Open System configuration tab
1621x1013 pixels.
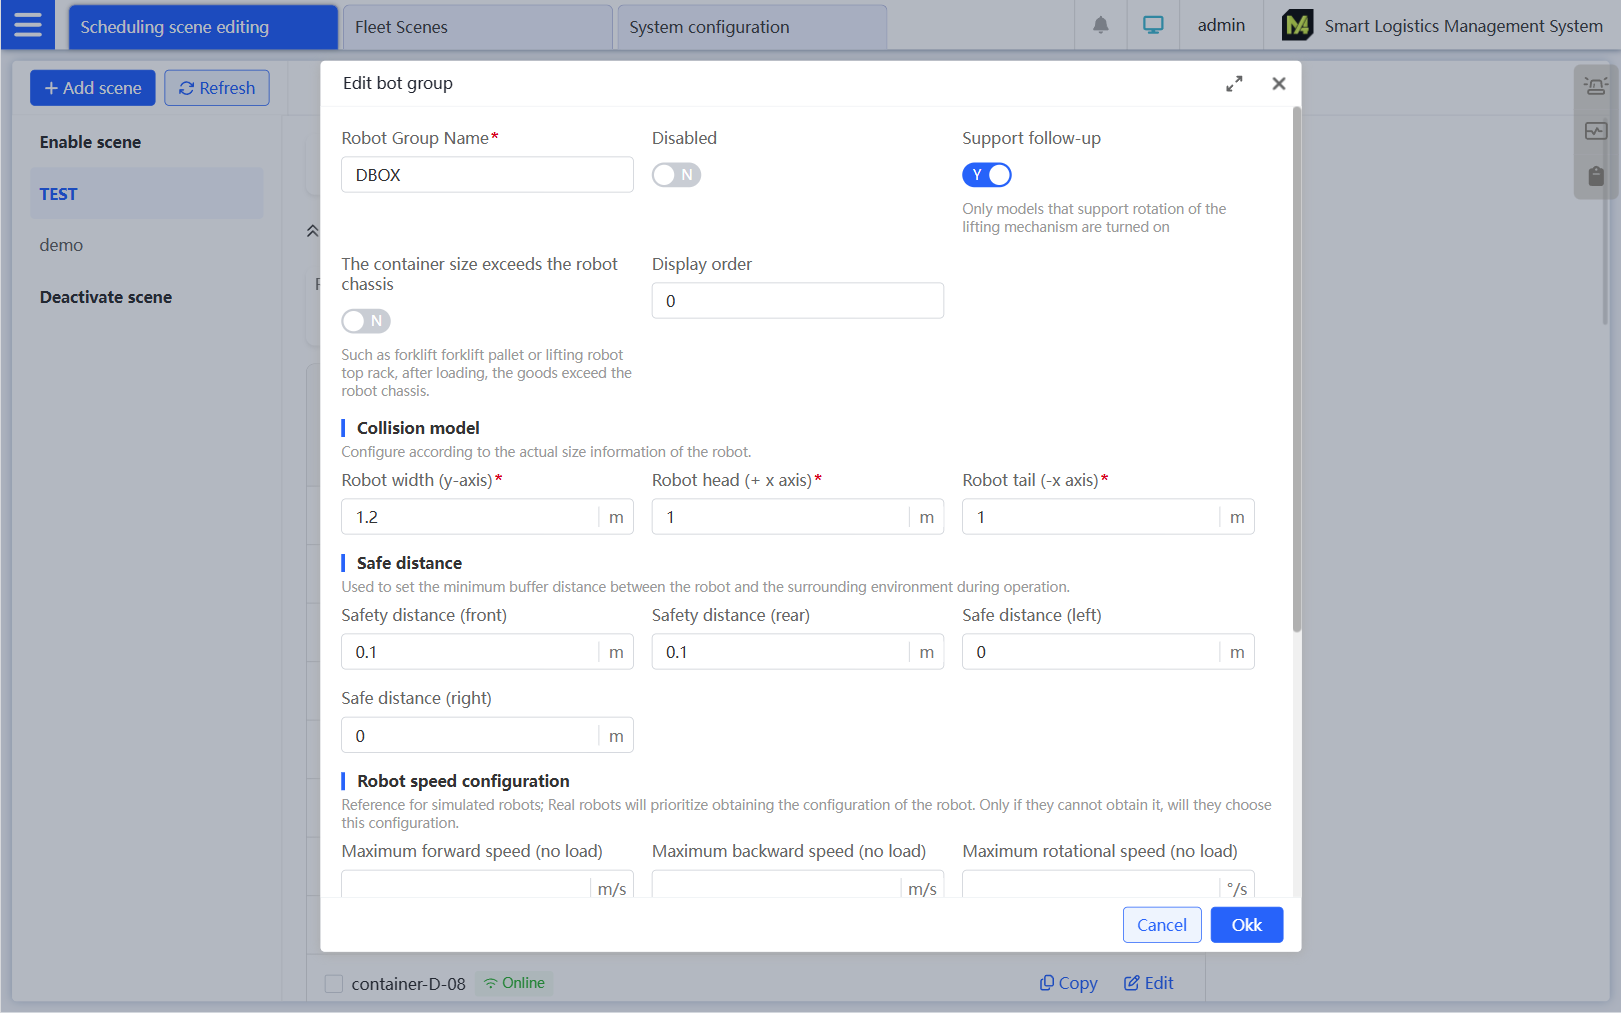(x=751, y=27)
